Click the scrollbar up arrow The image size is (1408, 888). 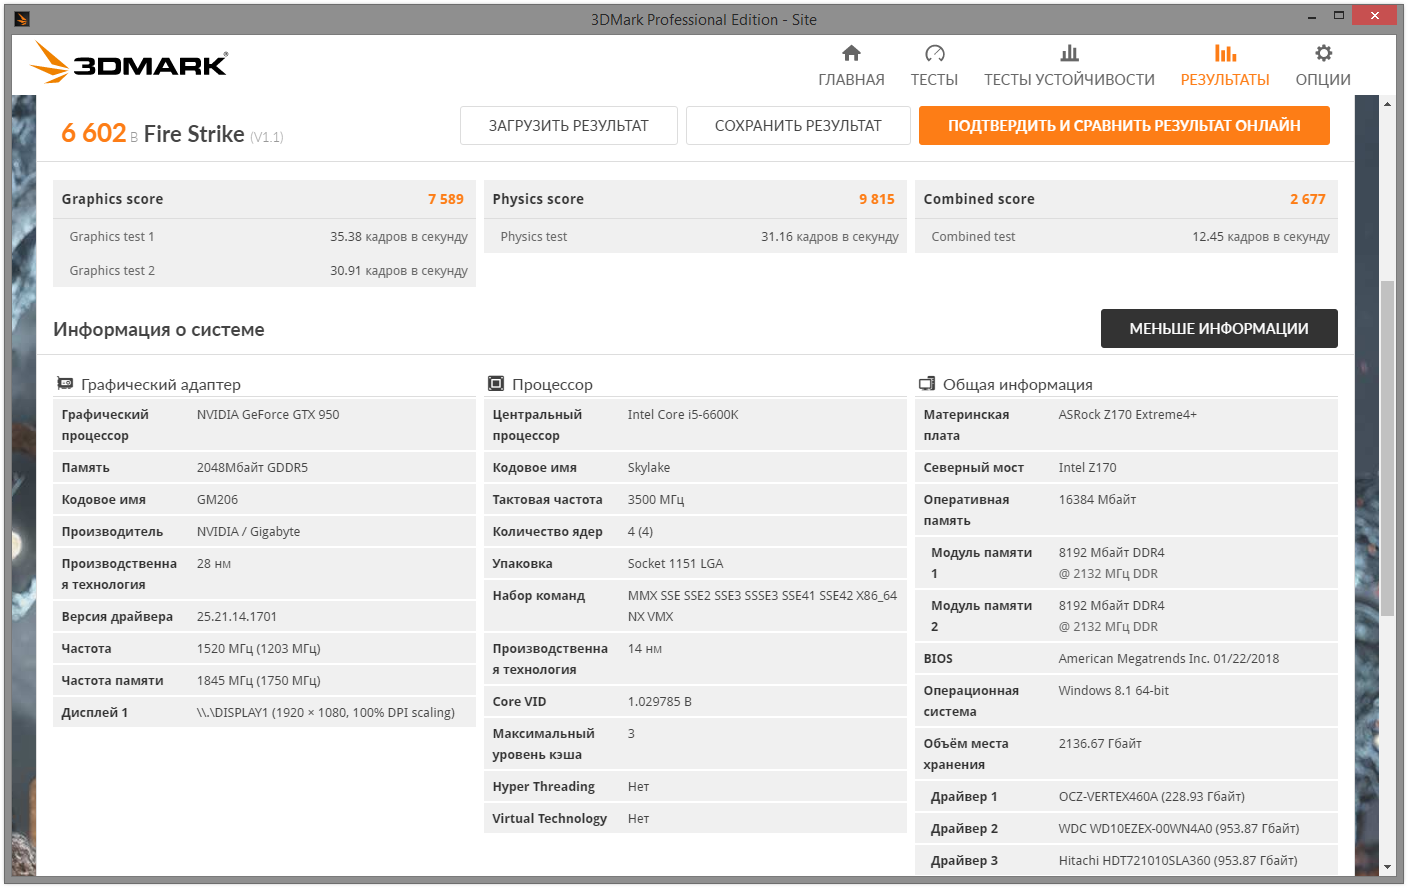(x=1387, y=104)
